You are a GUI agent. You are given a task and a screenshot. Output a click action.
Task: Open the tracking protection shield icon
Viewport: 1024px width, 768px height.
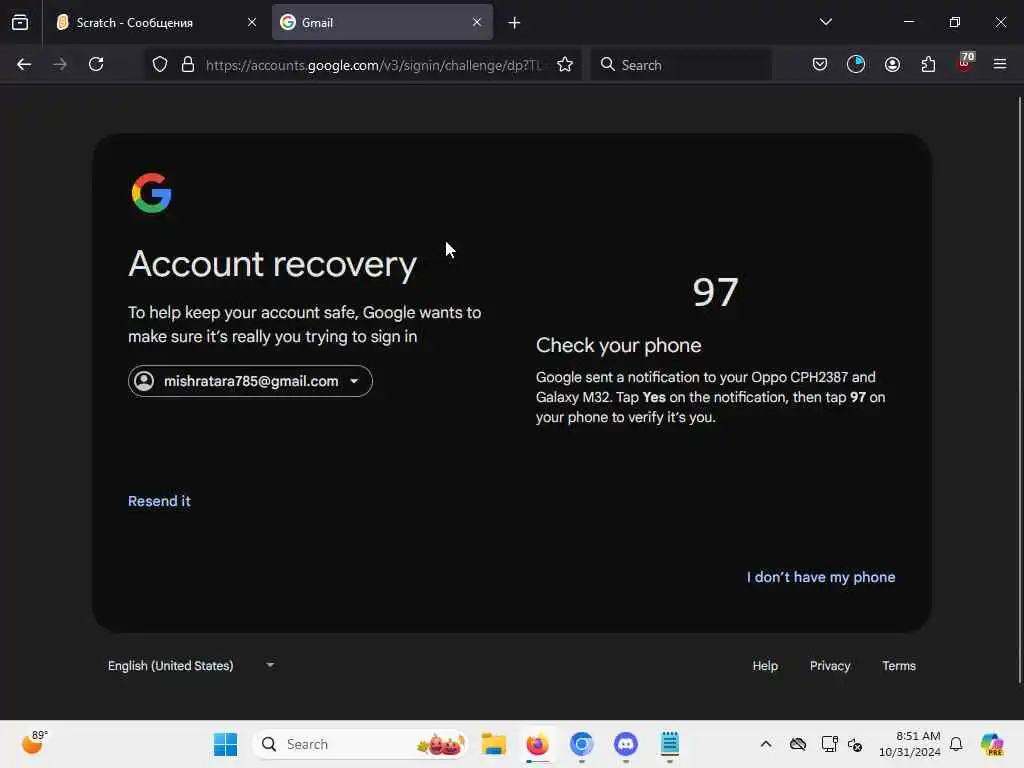point(160,64)
